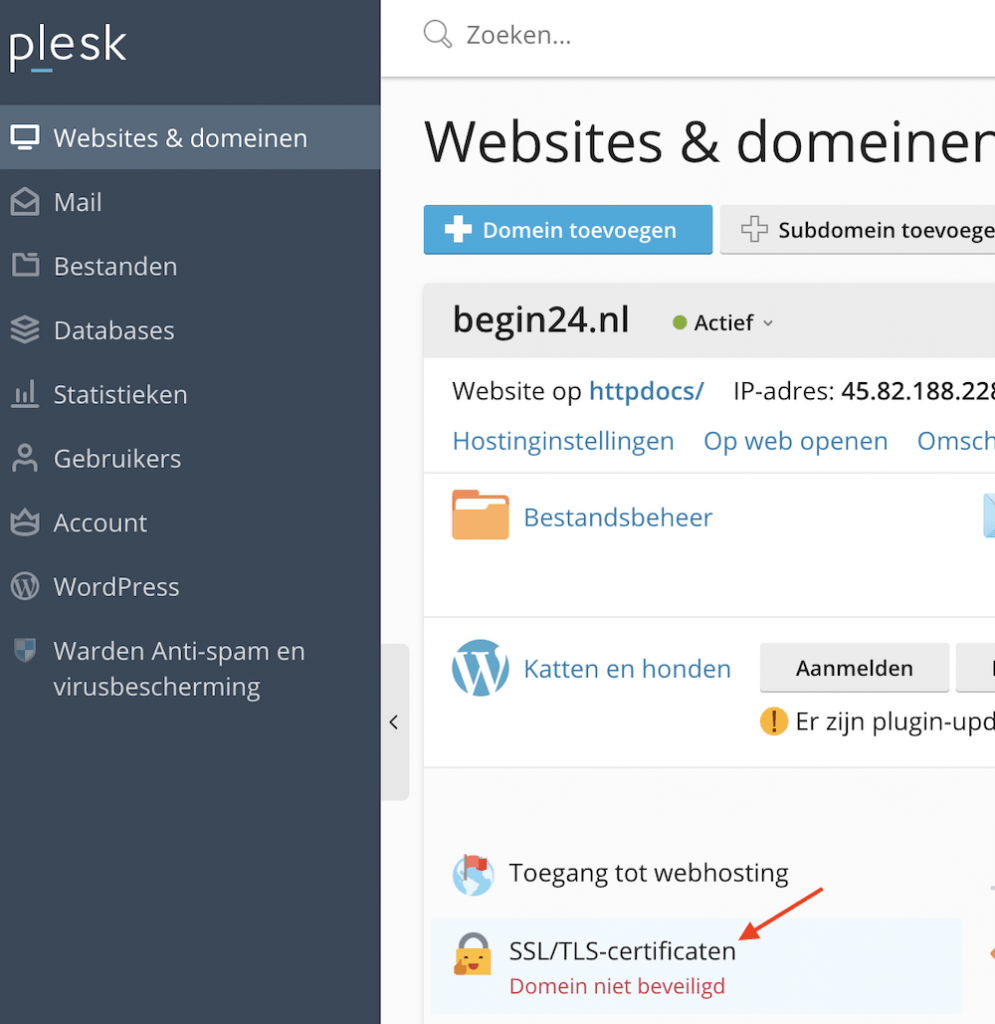Select the Bestanden sidebar icon

pos(24,266)
